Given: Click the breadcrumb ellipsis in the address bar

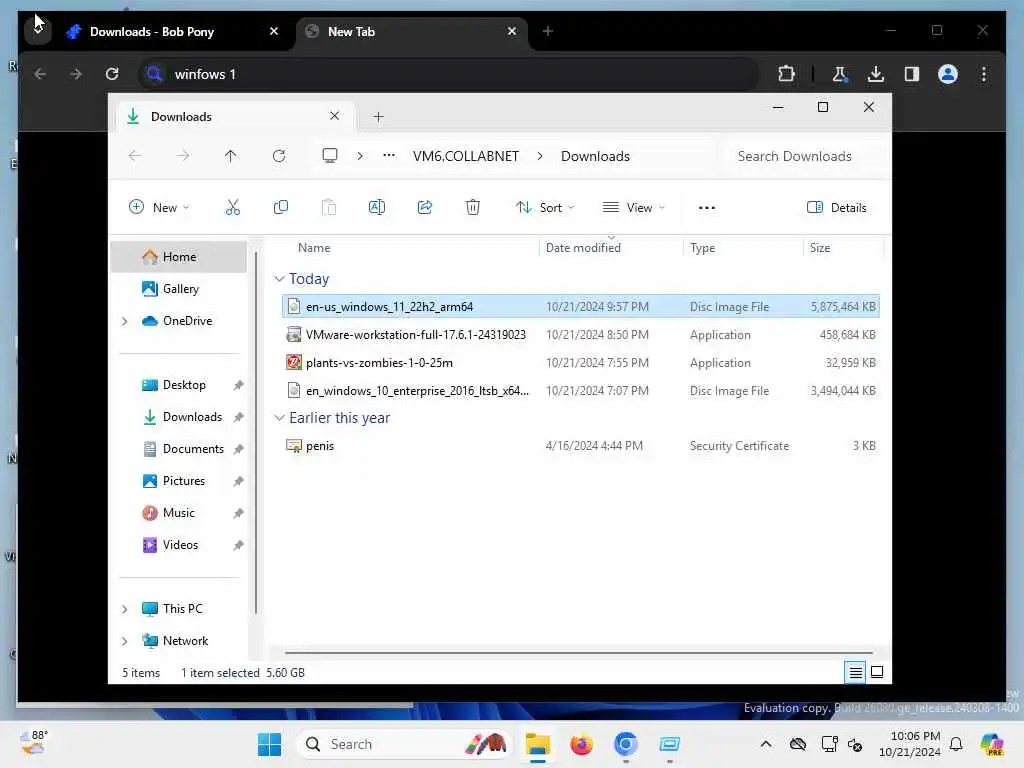Looking at the screenshot, I should [389, 155].
